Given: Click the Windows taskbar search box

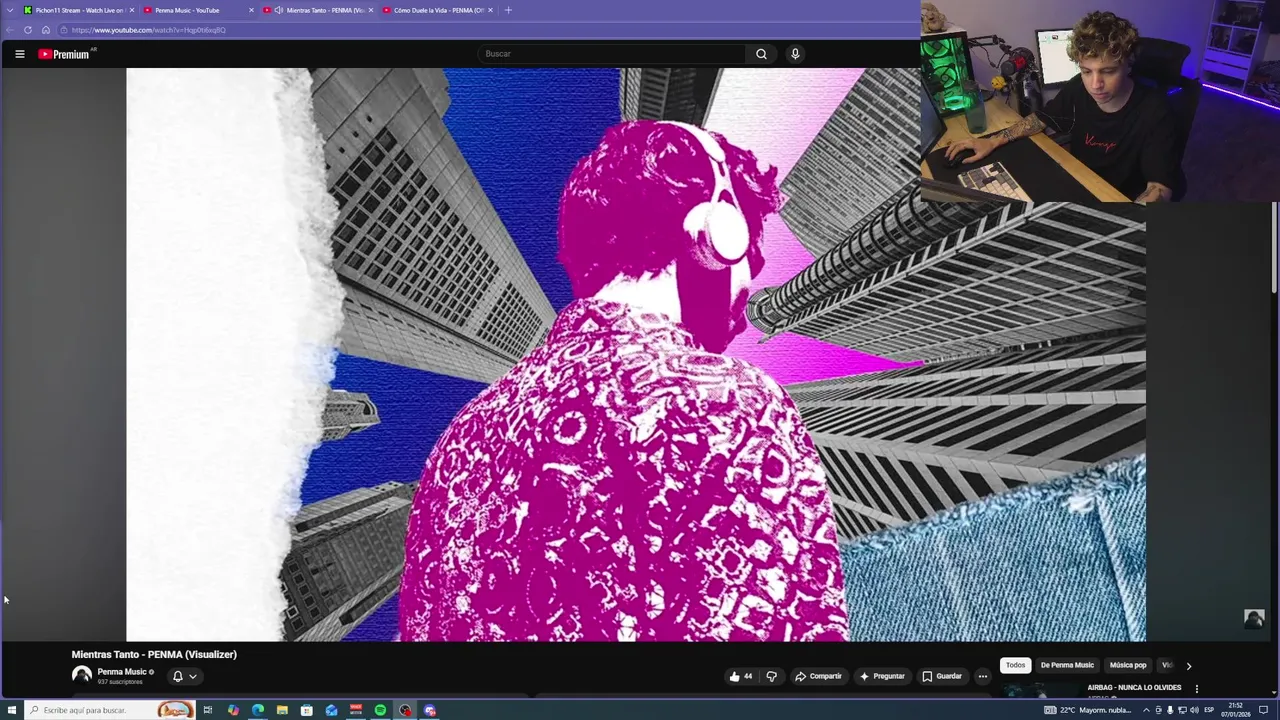Looking at the screenshot, I should coord(108,710).
